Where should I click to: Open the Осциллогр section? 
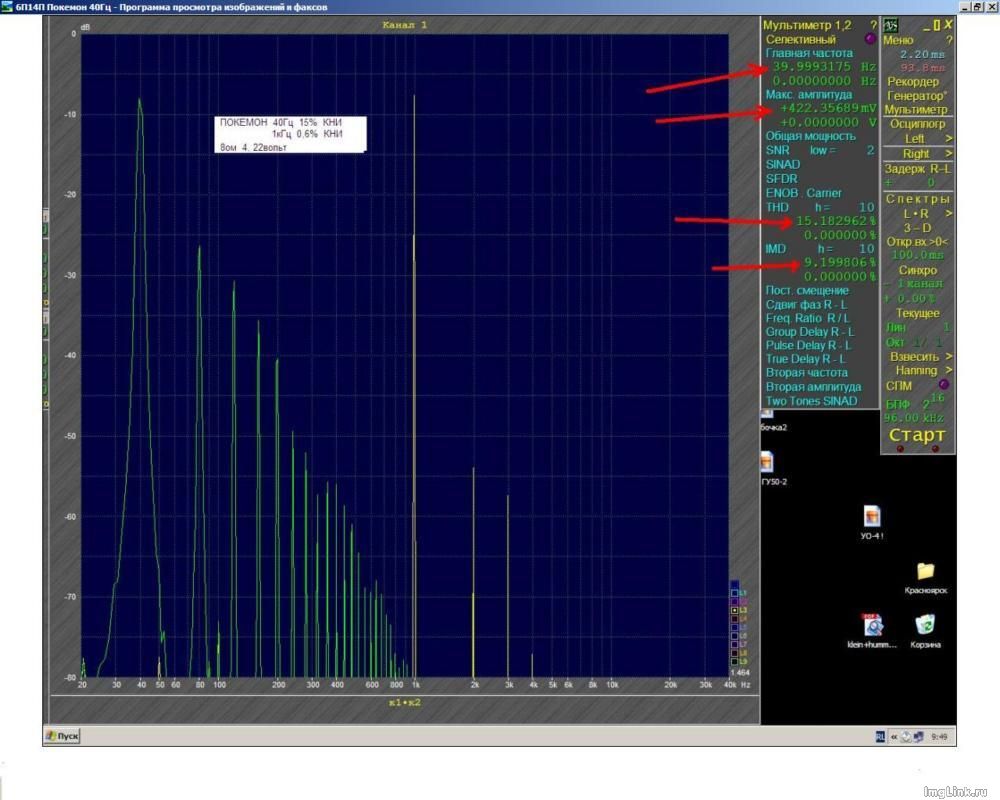917,124
